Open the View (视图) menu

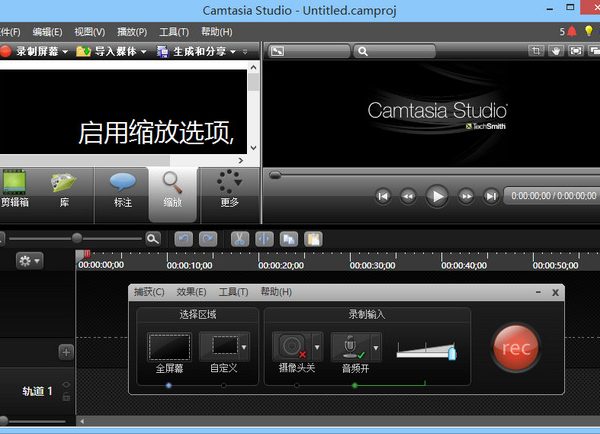(x=89, y=32)
